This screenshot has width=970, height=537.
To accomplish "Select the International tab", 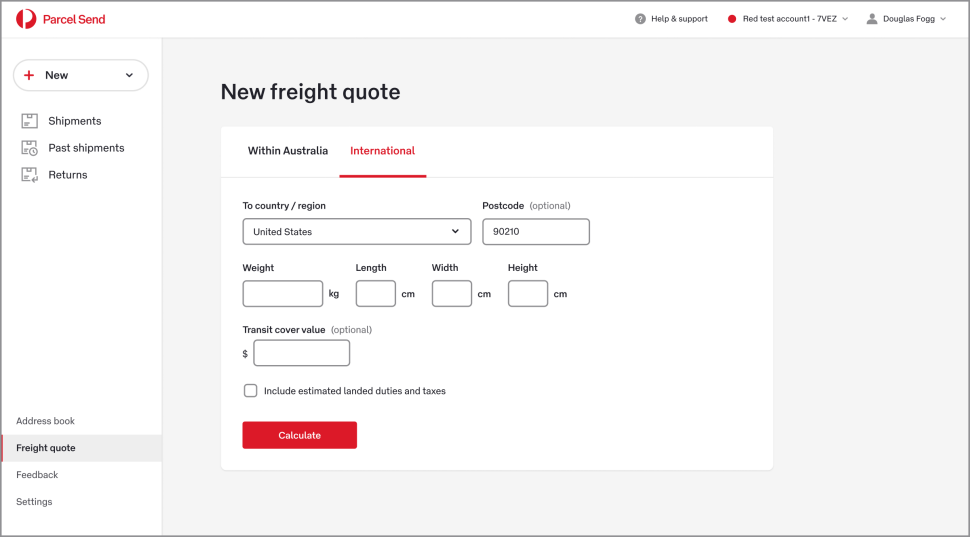I will (x=382, y=151).
